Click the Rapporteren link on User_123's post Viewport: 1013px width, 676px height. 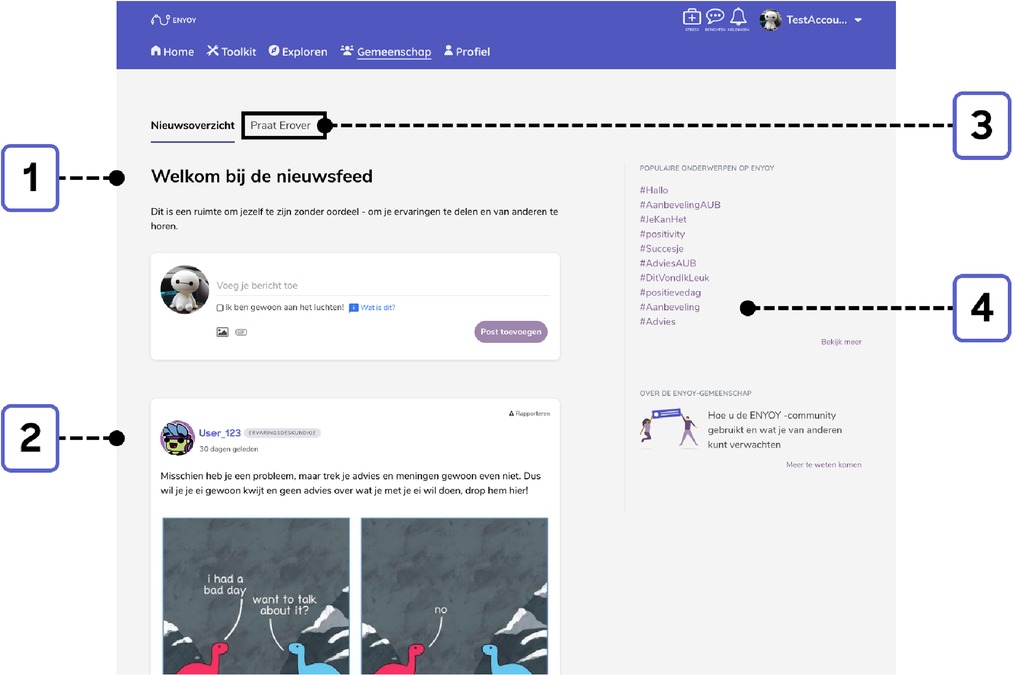pos(529,414)
